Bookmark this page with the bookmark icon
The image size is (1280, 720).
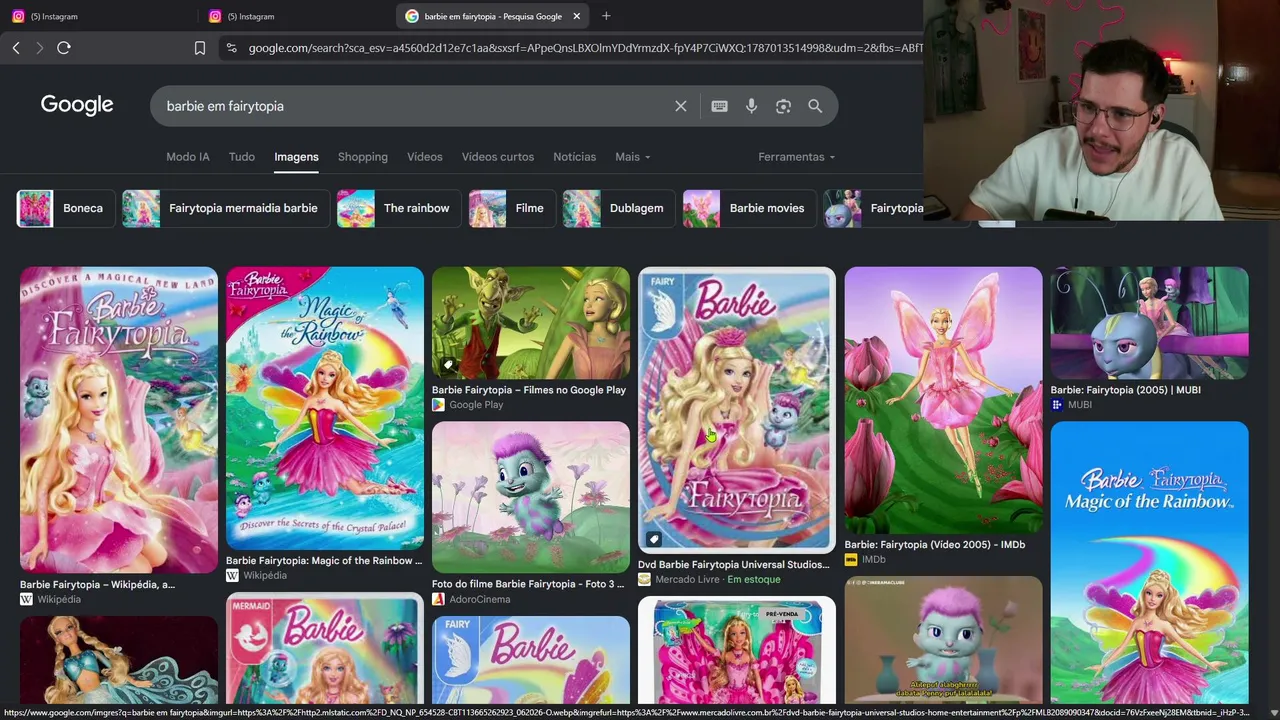200,48
